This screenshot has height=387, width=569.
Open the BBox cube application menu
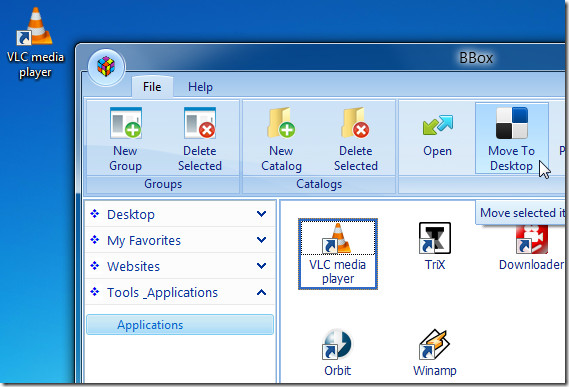(106, 68)
